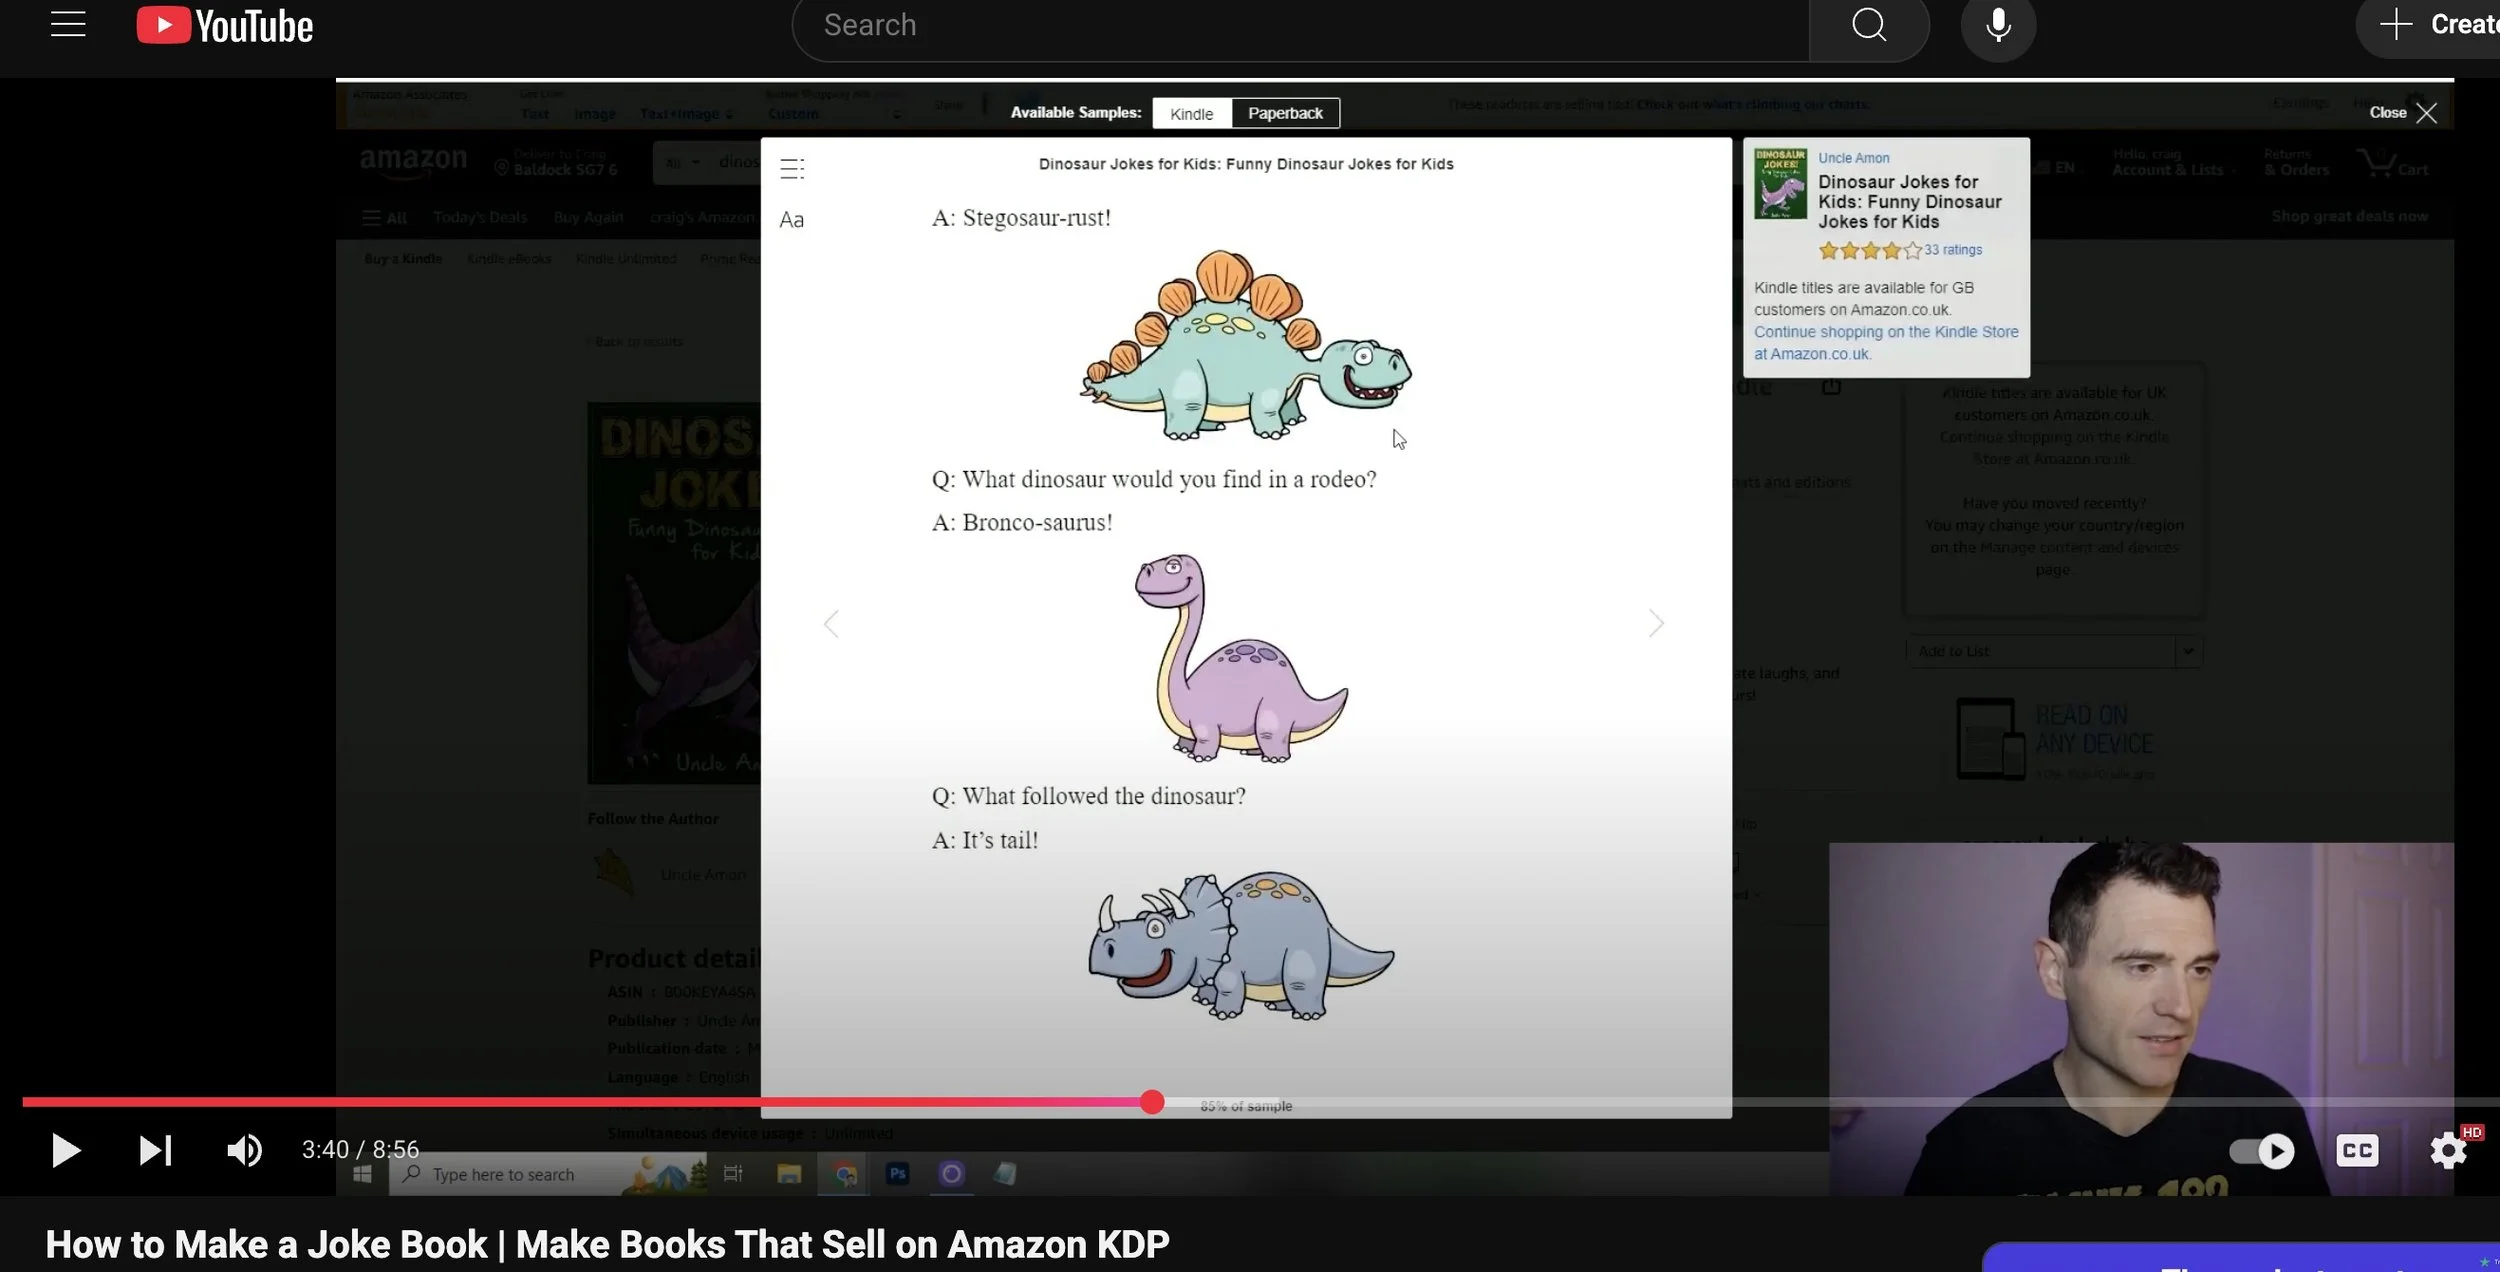Toggle closed captions CC button

click(2356, 1150)
